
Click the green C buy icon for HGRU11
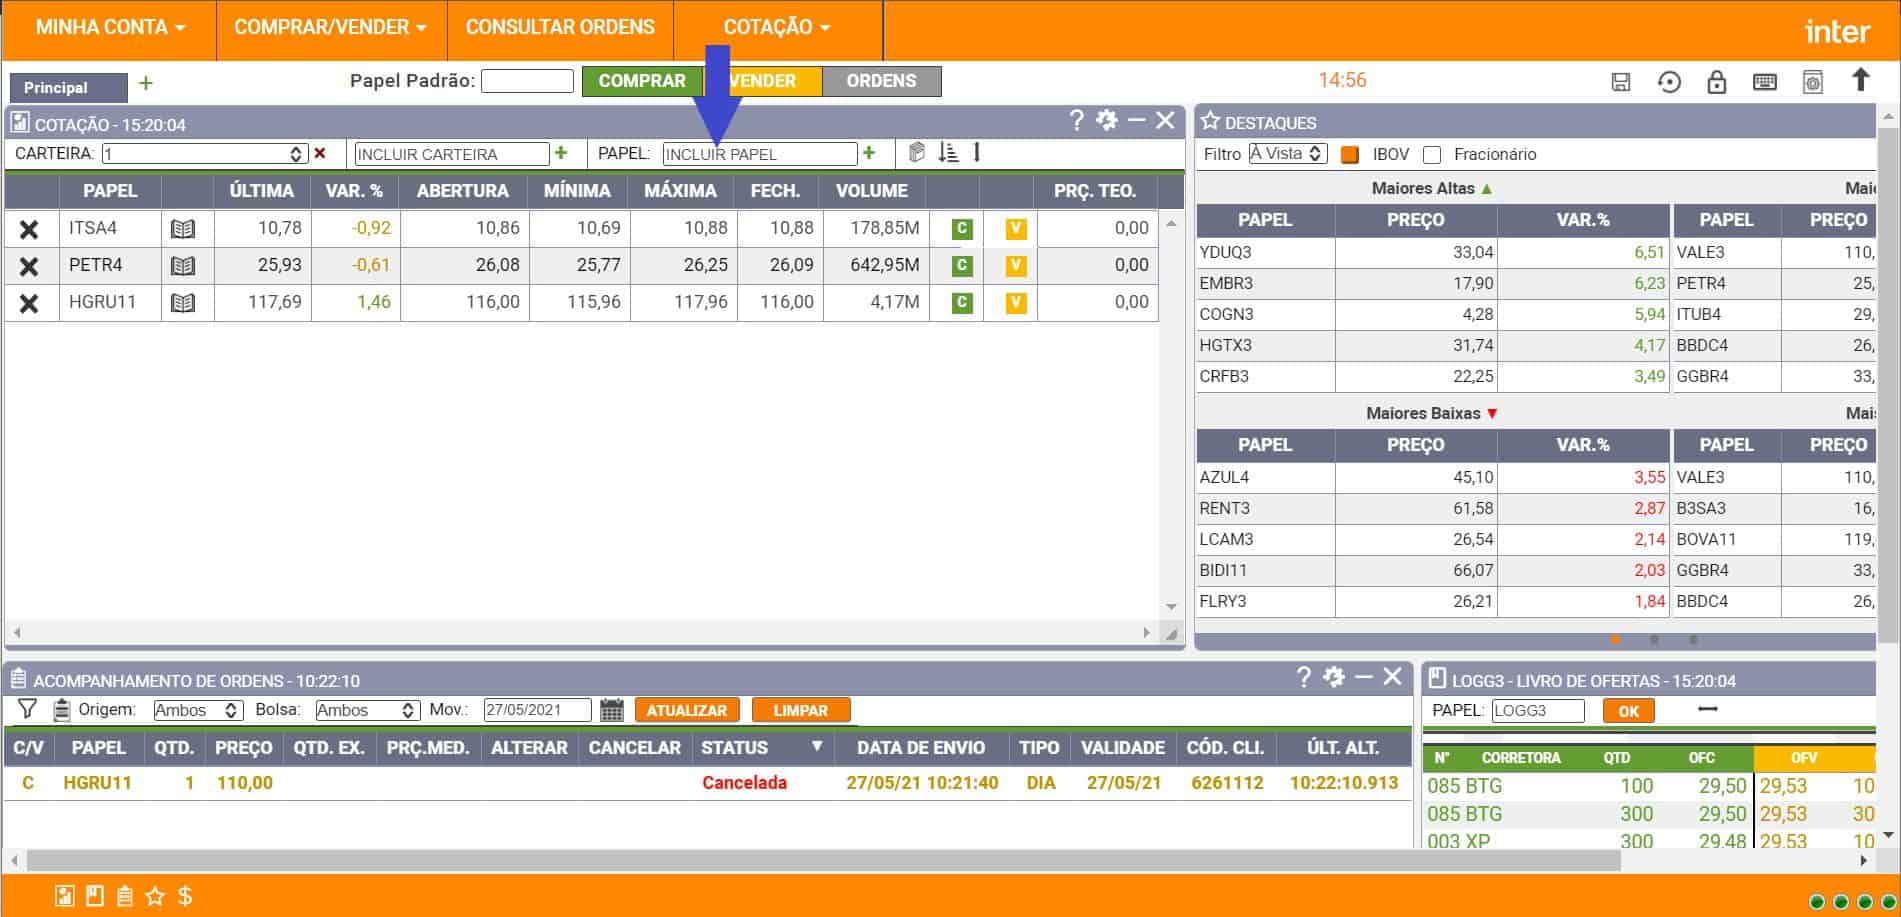(962, 303)
